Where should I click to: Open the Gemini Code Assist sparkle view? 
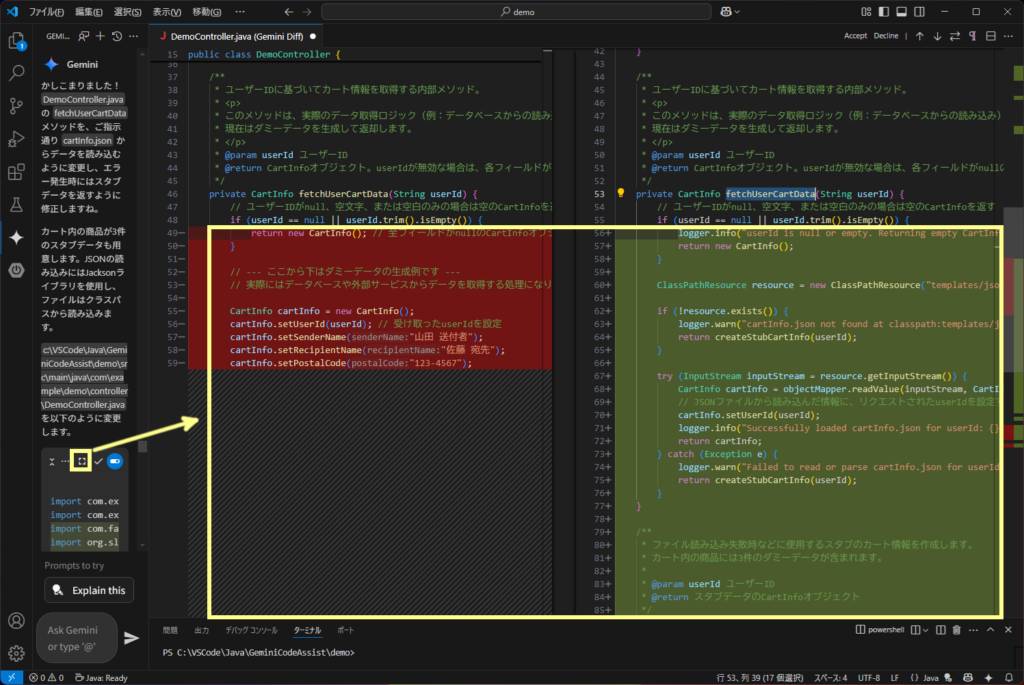(x=16, y=237)
